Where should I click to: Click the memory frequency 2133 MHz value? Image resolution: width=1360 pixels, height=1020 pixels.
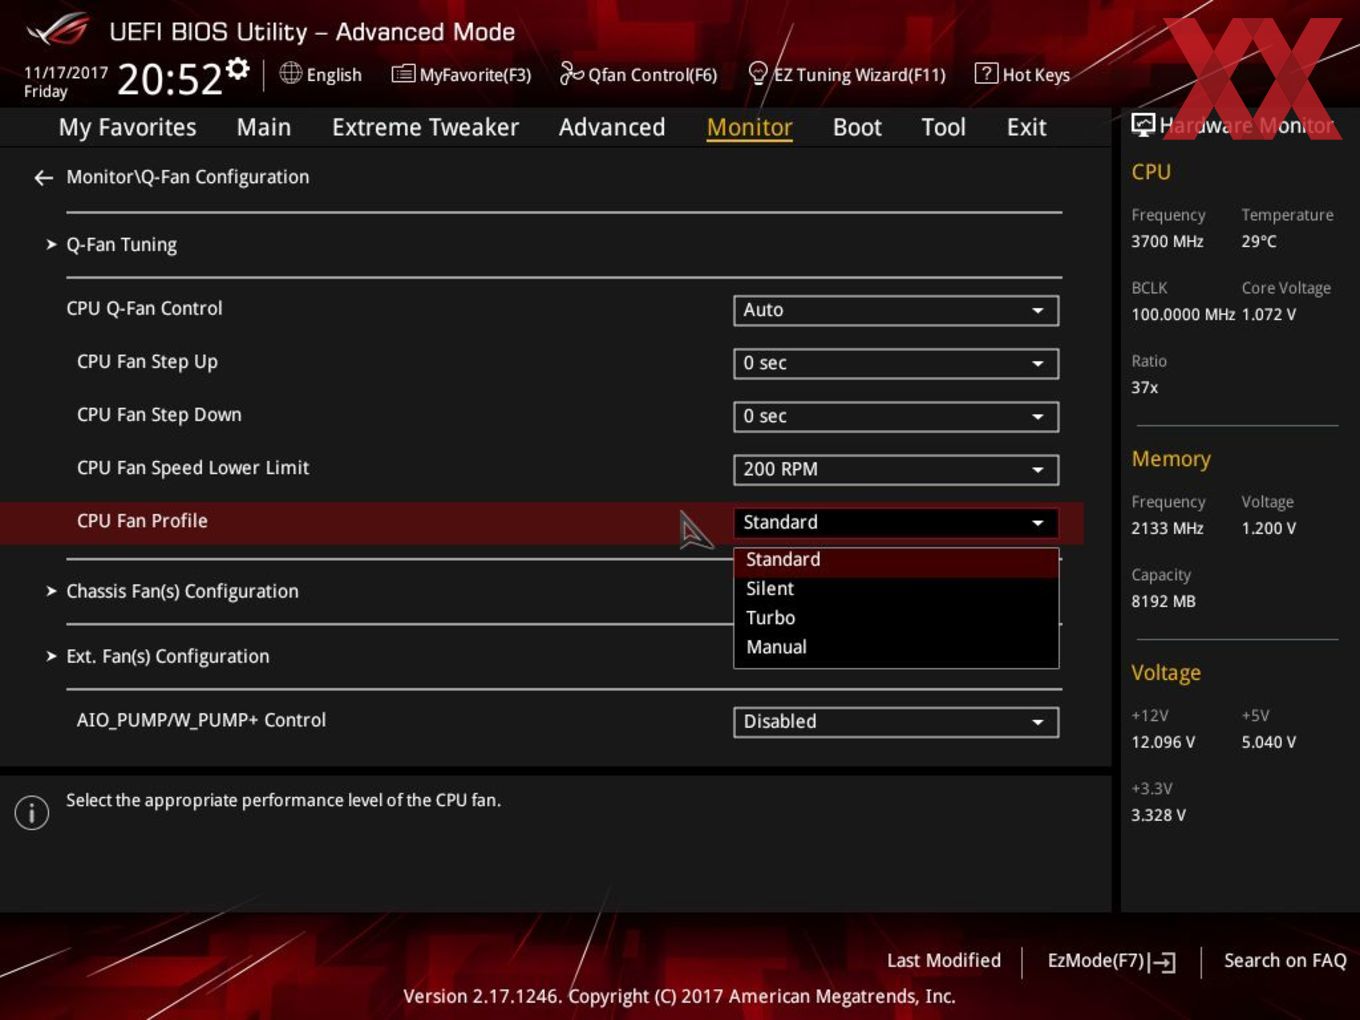coord(1167,528)
